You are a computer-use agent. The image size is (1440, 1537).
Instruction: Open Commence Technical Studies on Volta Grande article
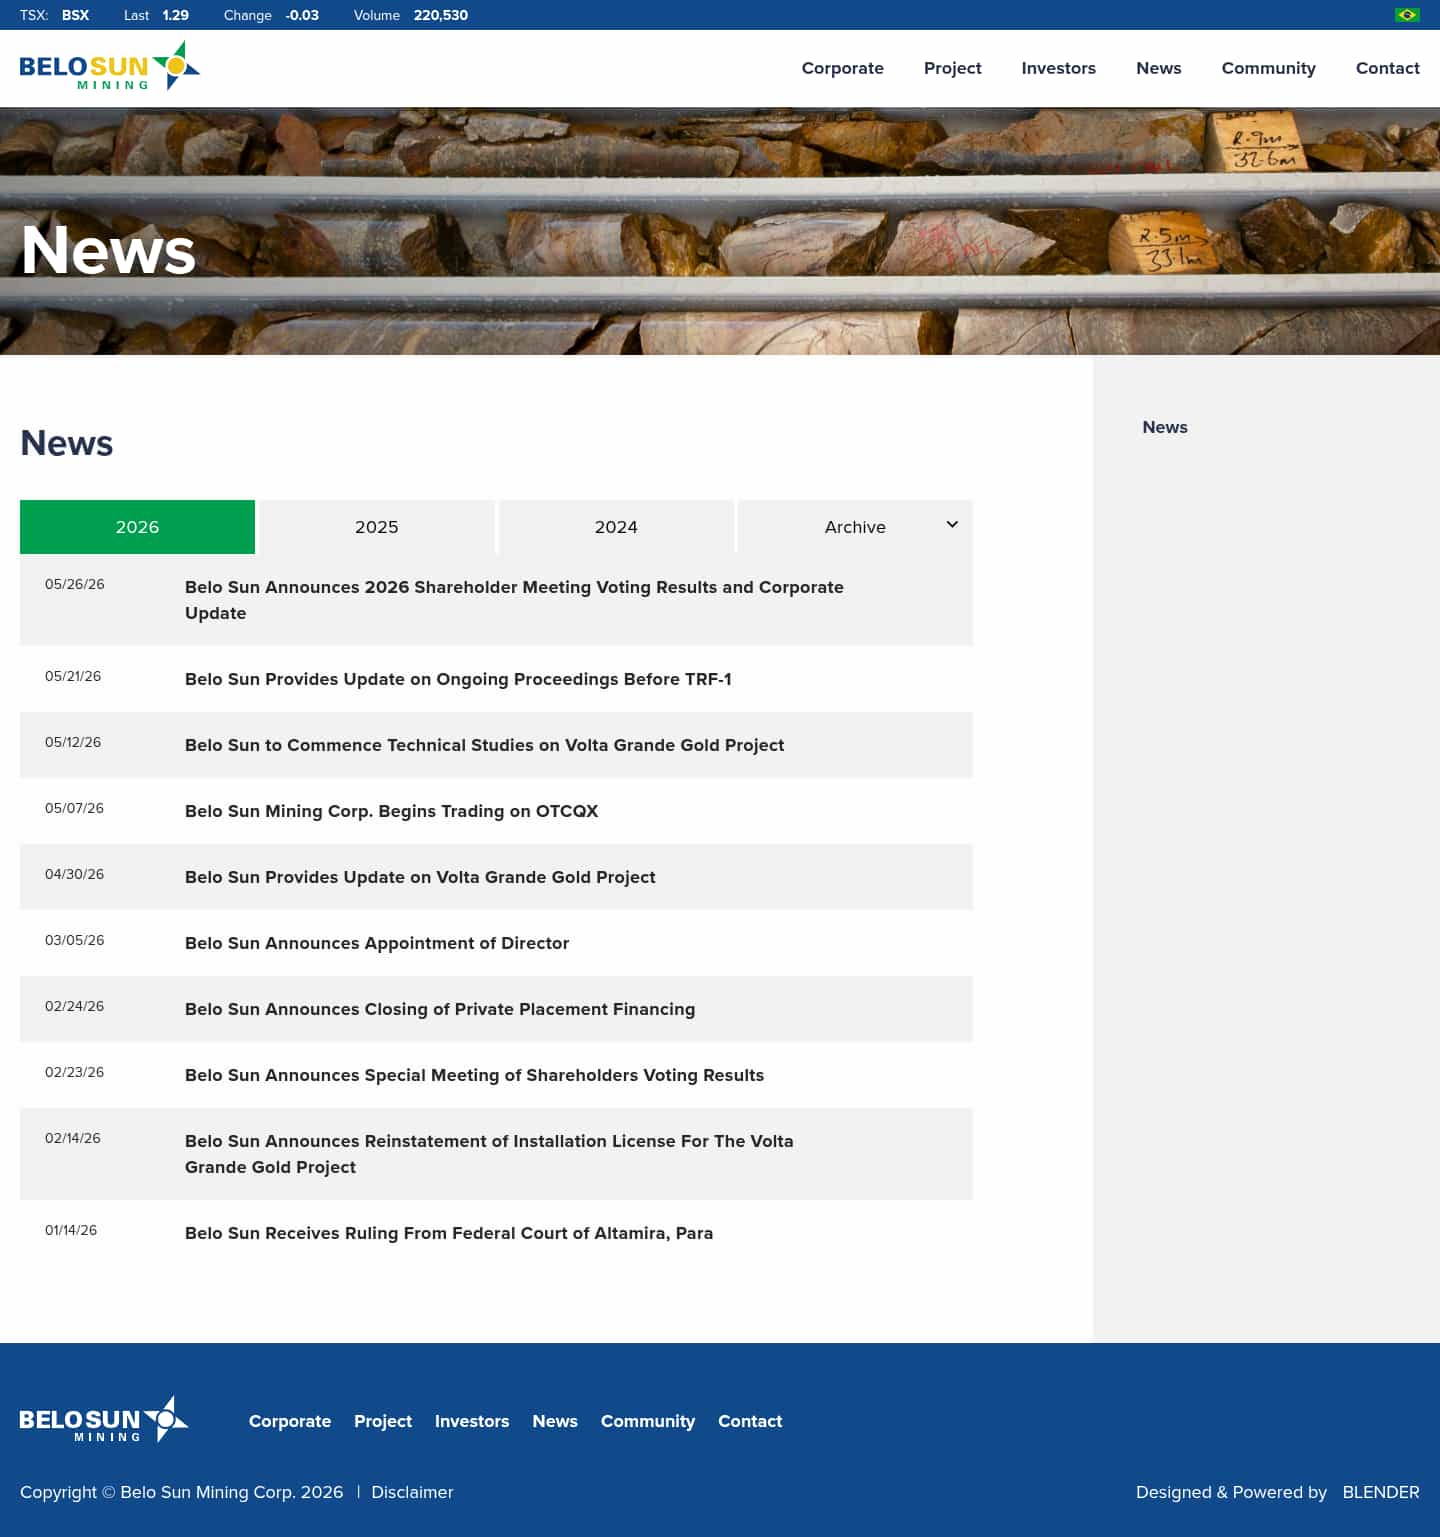tap(484, 745)
